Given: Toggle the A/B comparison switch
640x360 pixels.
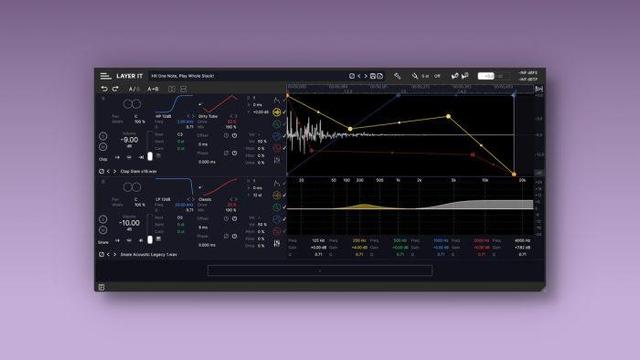Looking at the screenshot, I should [x=134, y=89].
